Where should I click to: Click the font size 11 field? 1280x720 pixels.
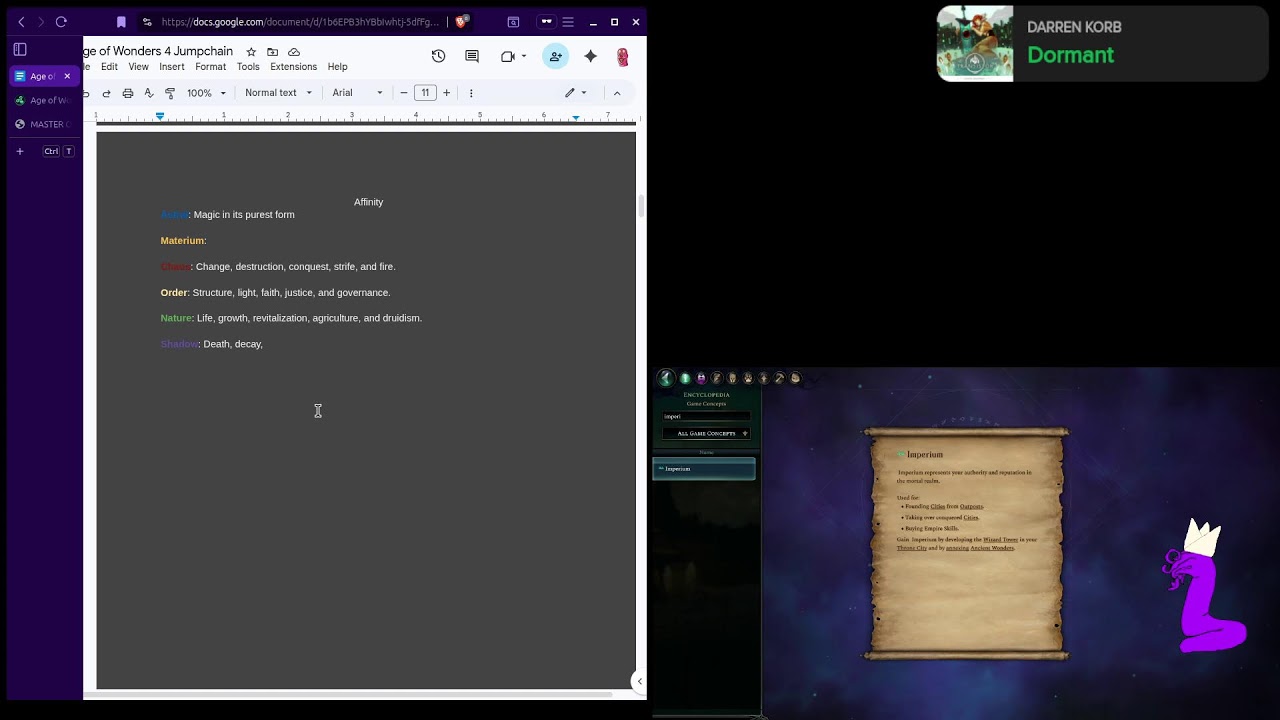[425, 93]
